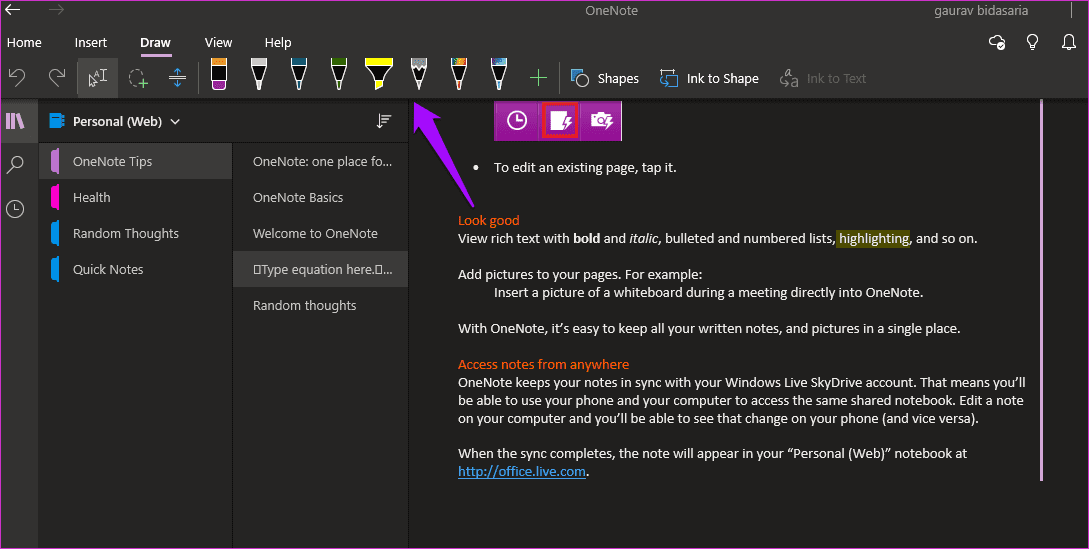Screen dimensions: 1089x549
Task: Follow the office.live.com link
Action: tap(522, 472)
